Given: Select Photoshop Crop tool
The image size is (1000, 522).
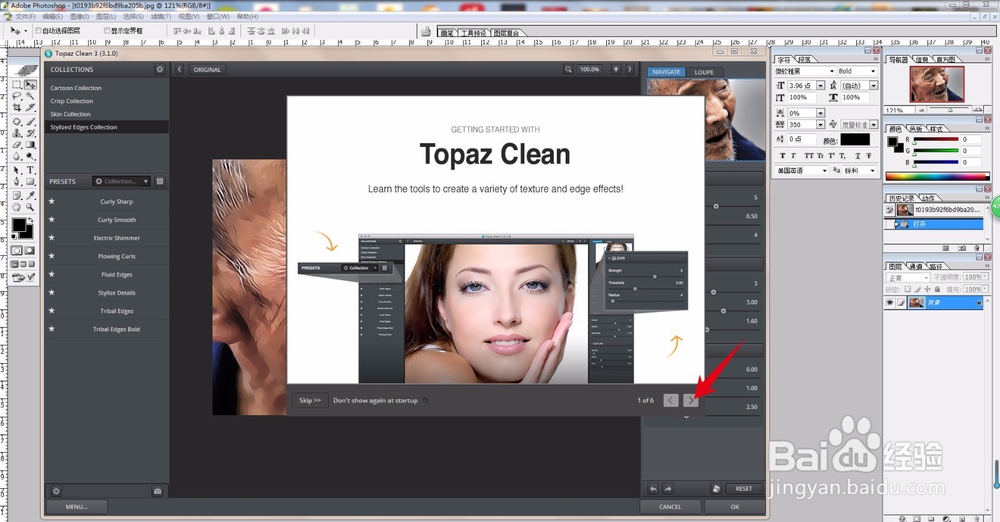Looking at the screenshot, I should click(17, 107).
